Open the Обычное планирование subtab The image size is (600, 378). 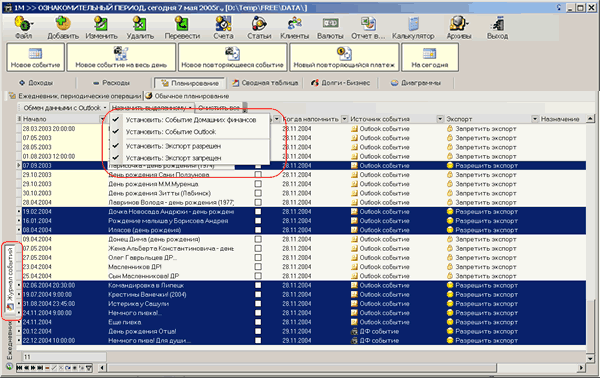[x=187, y=96]
